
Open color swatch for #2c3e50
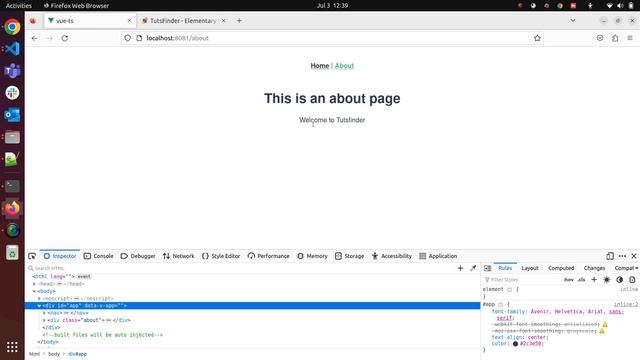515,344
